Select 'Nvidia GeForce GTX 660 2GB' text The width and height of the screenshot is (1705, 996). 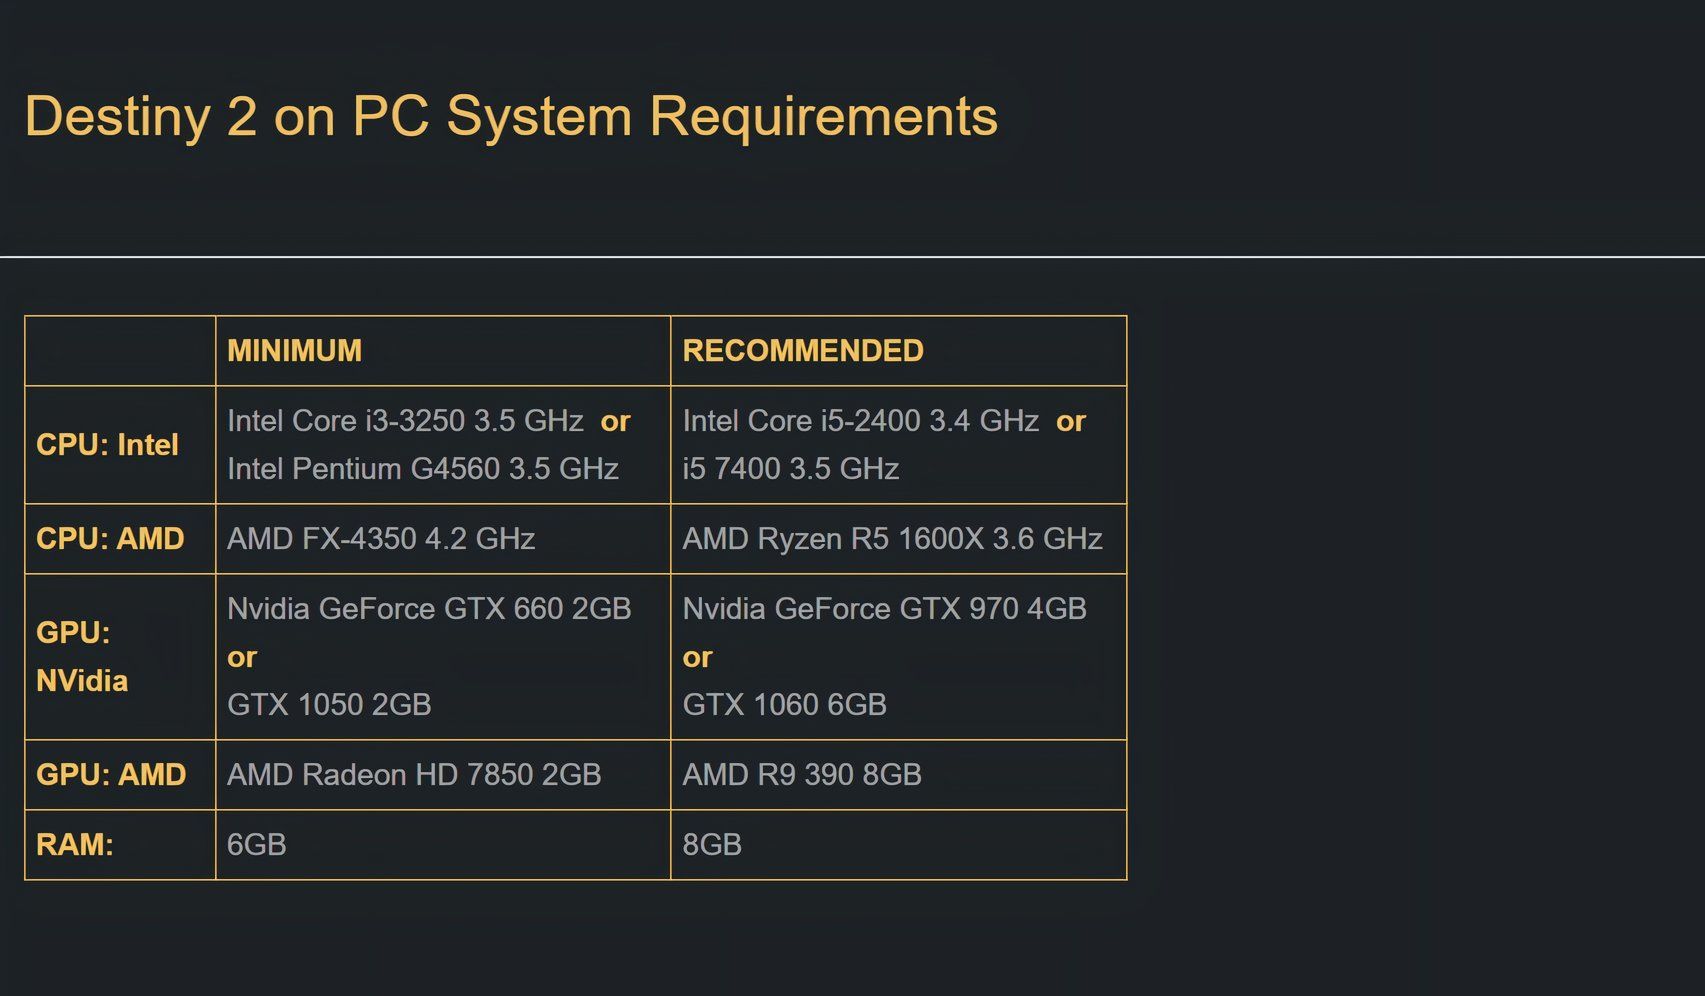pyautogui.click(x=429, y=609)
